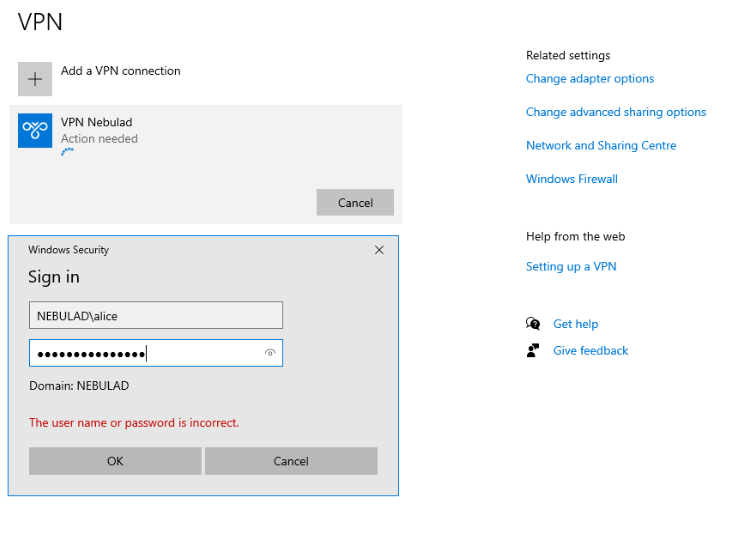Image resolution: width=752 pixels, height=544 pixels.
Task: Click the Get help speech bubble icon
Action: coord(533,324)
